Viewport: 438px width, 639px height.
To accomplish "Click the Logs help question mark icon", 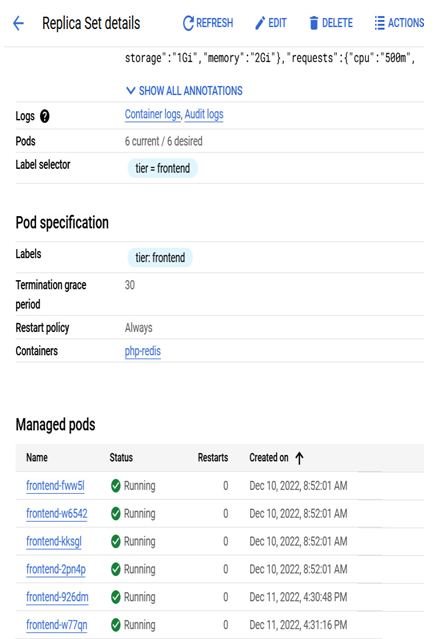I will coord(44,117).
